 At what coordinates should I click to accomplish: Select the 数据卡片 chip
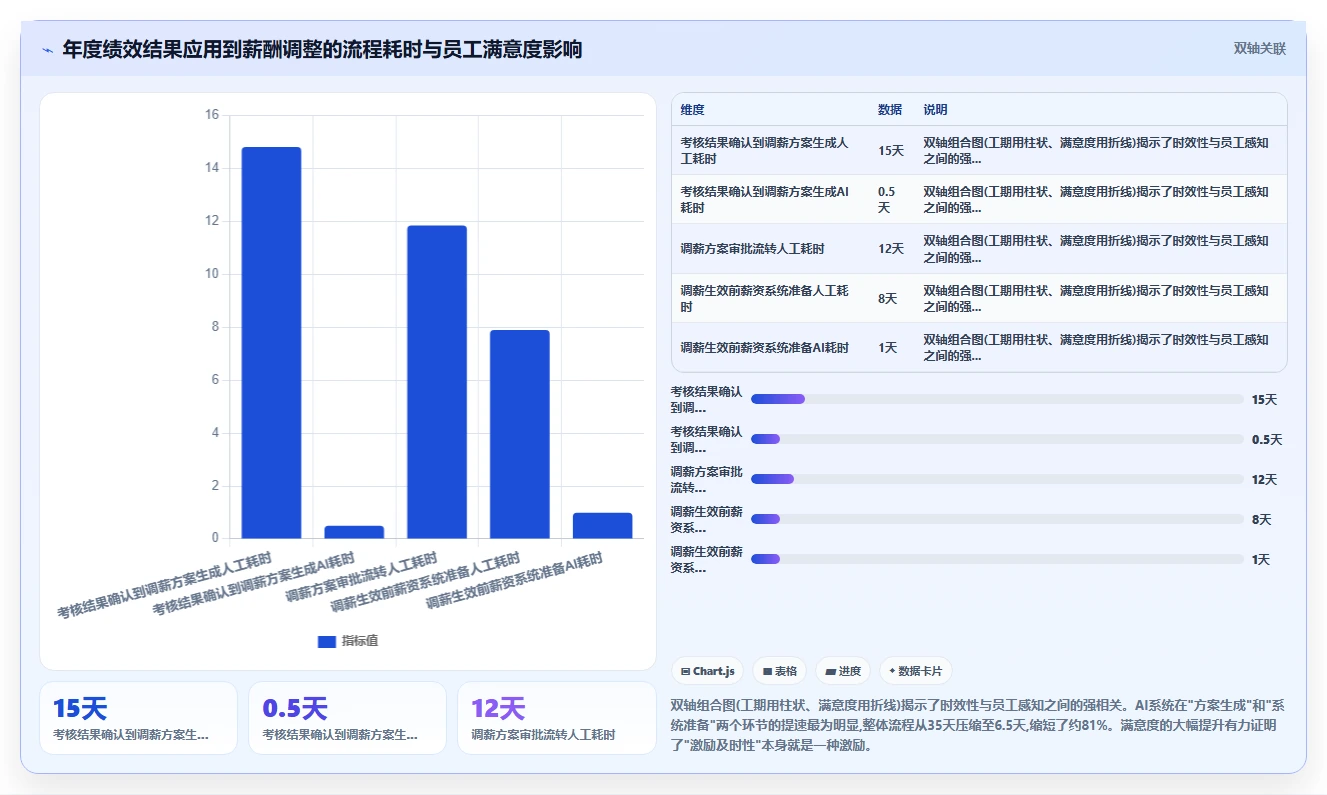(916, 671)
